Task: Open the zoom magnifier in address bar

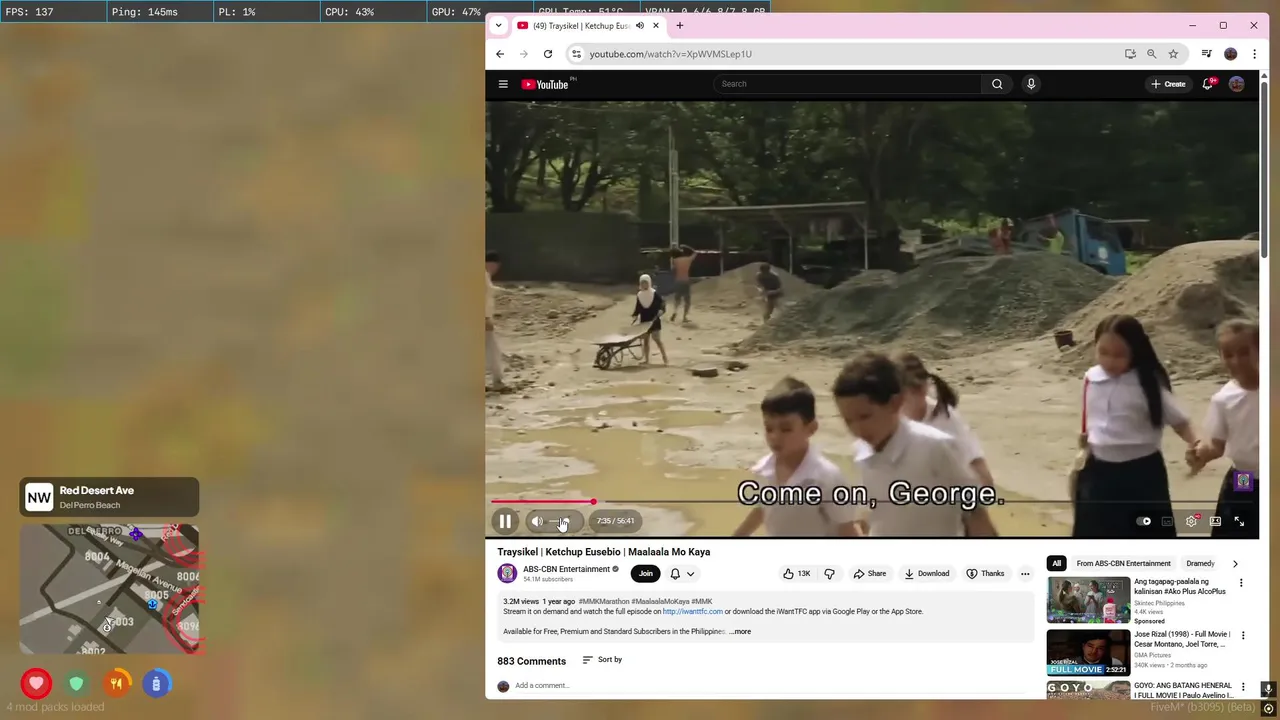Action: pyautogui.click(x=1152, y=54)
